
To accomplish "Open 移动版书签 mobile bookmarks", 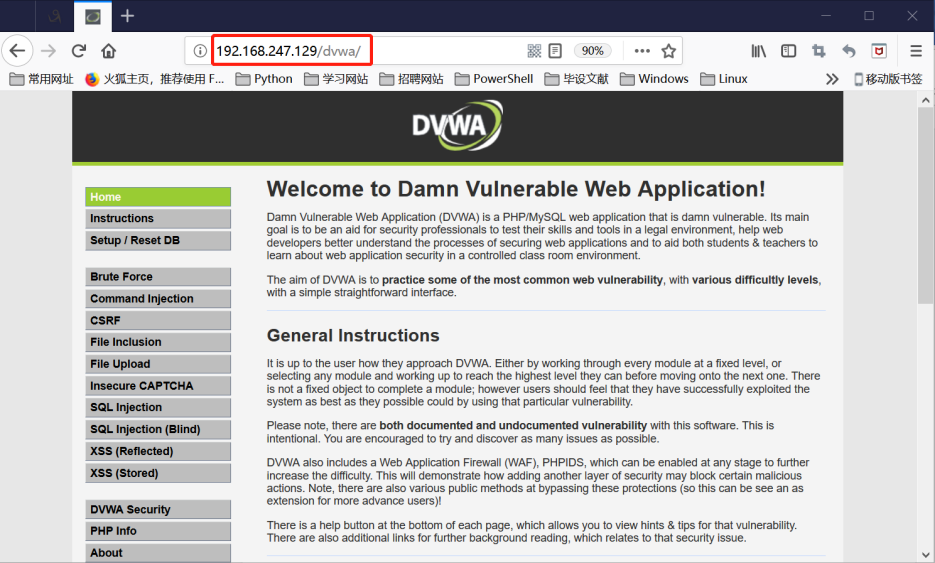I will point(888,79).
